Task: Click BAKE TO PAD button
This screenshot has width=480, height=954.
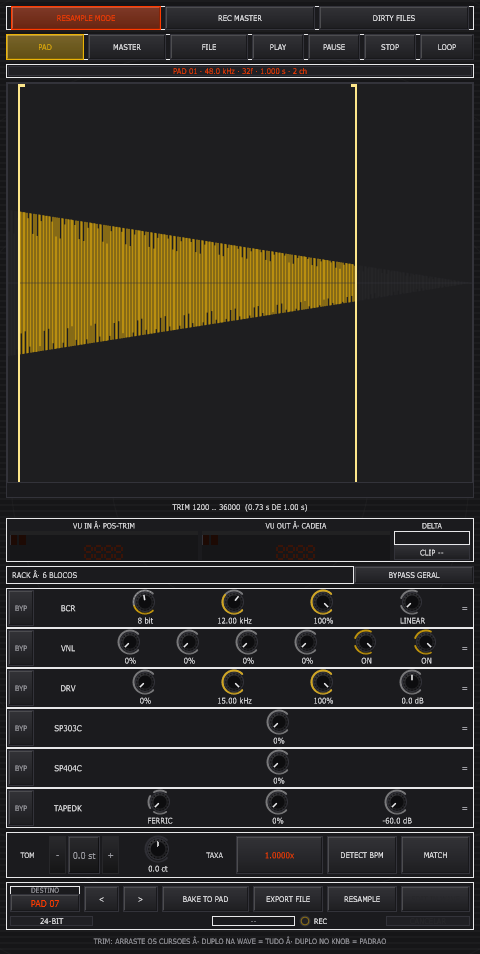Action: pyautogui.click(x=206, y=899)
